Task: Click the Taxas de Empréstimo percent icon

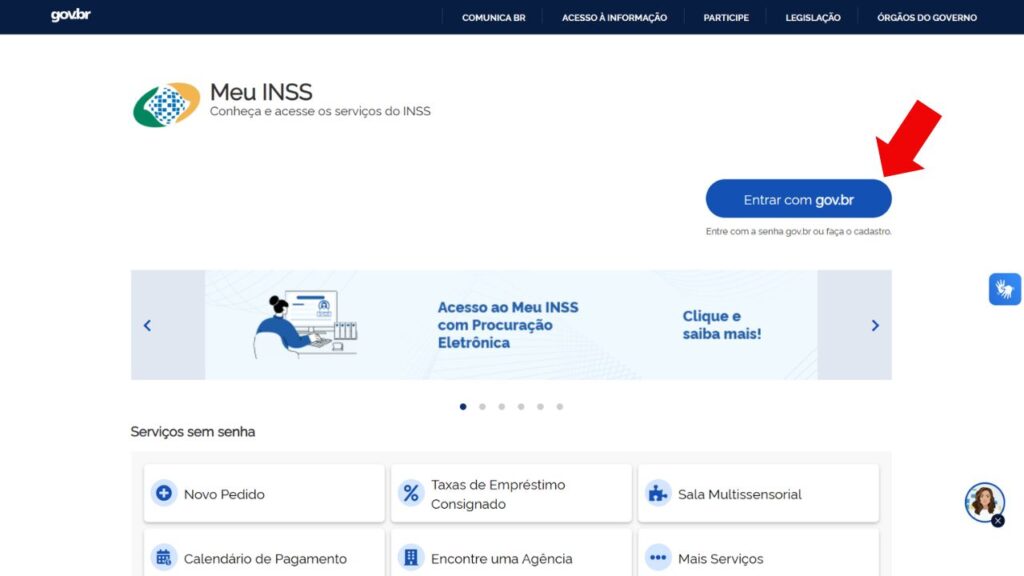Action: click(x=411, y=494)
